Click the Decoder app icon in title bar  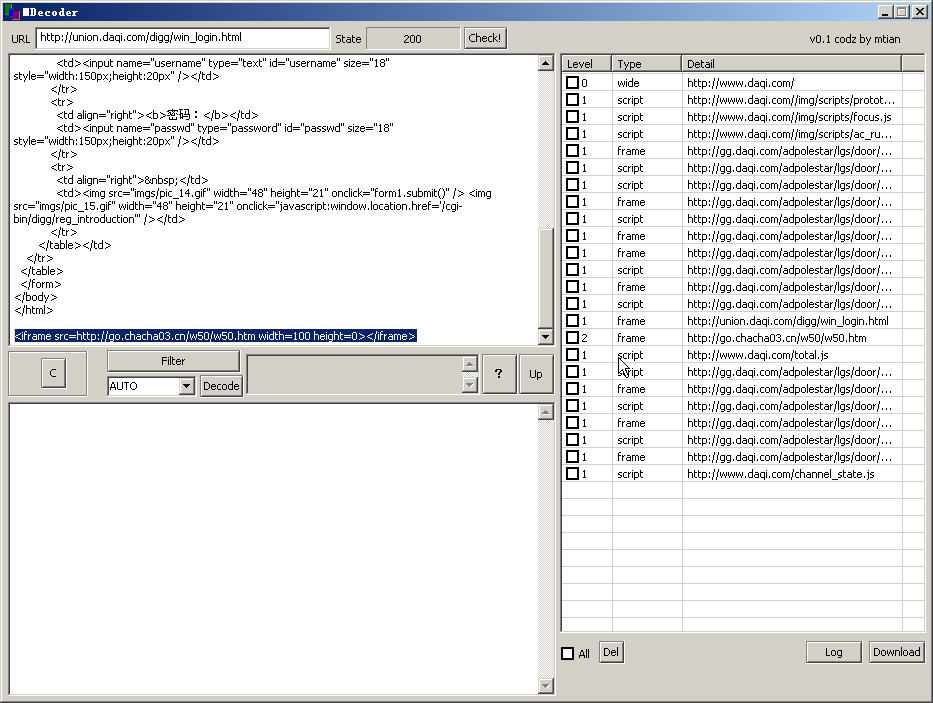click(11, 12)
